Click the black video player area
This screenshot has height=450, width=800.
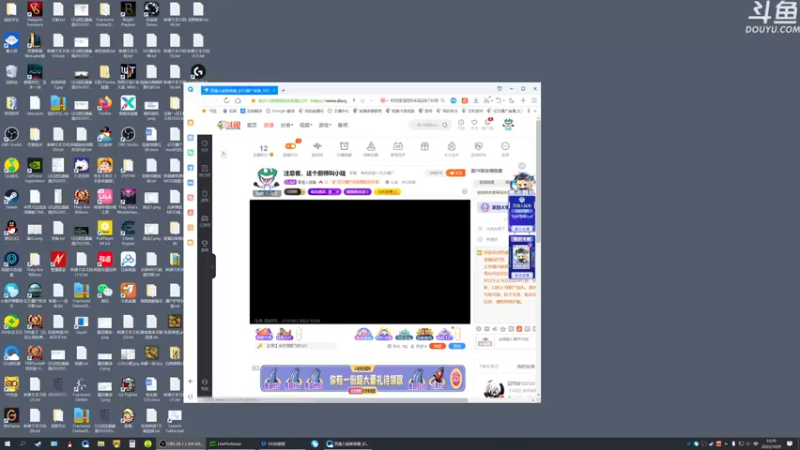coord(360,261)
